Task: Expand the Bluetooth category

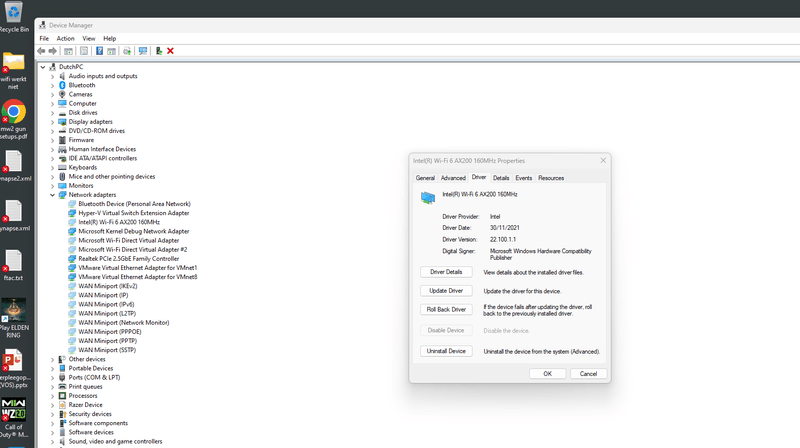Action: (x=52, y=85)
